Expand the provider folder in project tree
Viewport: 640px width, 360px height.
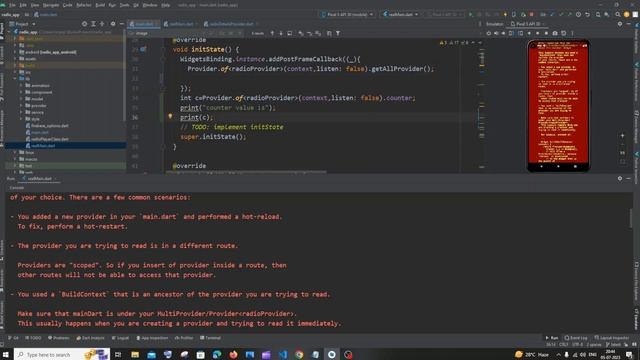point(22,105)
